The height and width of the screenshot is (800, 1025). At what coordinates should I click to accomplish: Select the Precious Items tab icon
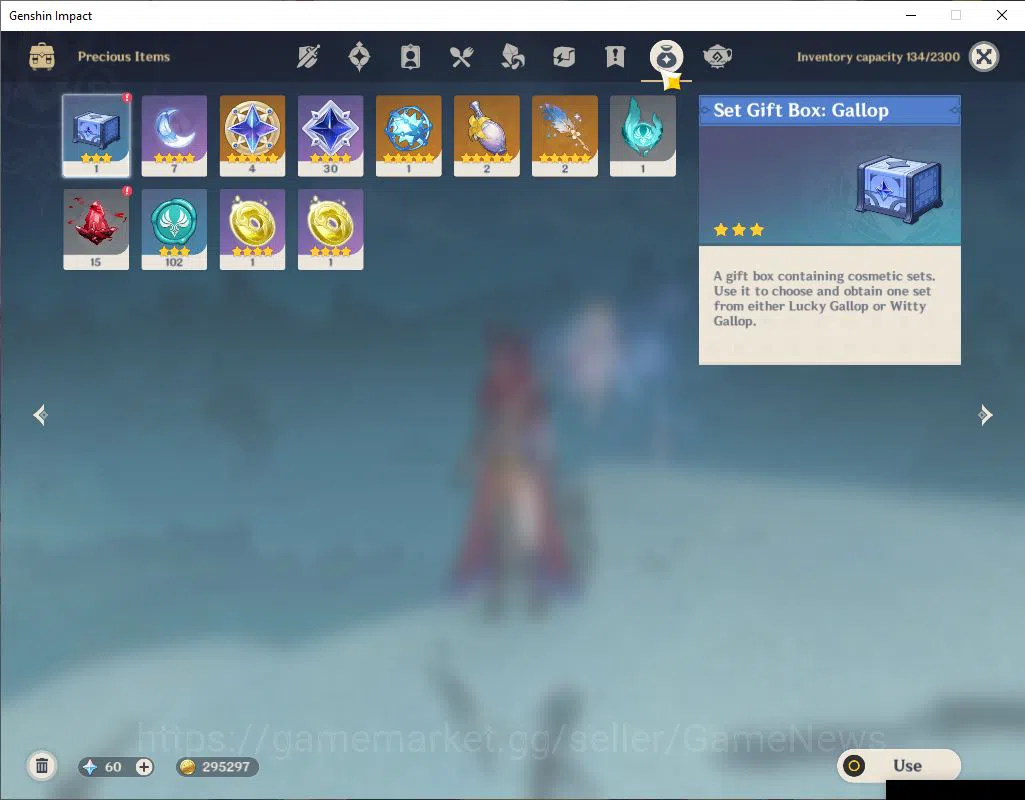coord(666,57)
